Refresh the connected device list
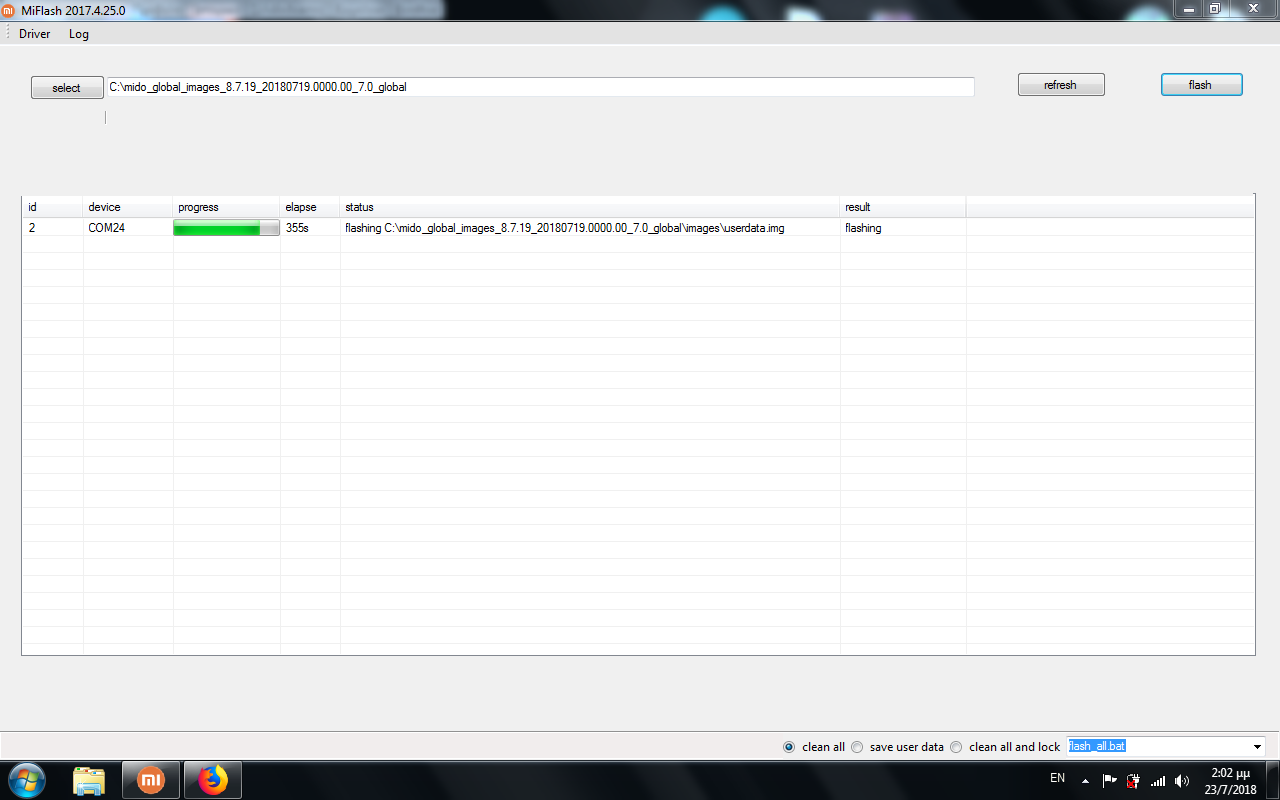Image resolution: width=1280 pixels, height=800 pixels. (x=1061, y=85)
